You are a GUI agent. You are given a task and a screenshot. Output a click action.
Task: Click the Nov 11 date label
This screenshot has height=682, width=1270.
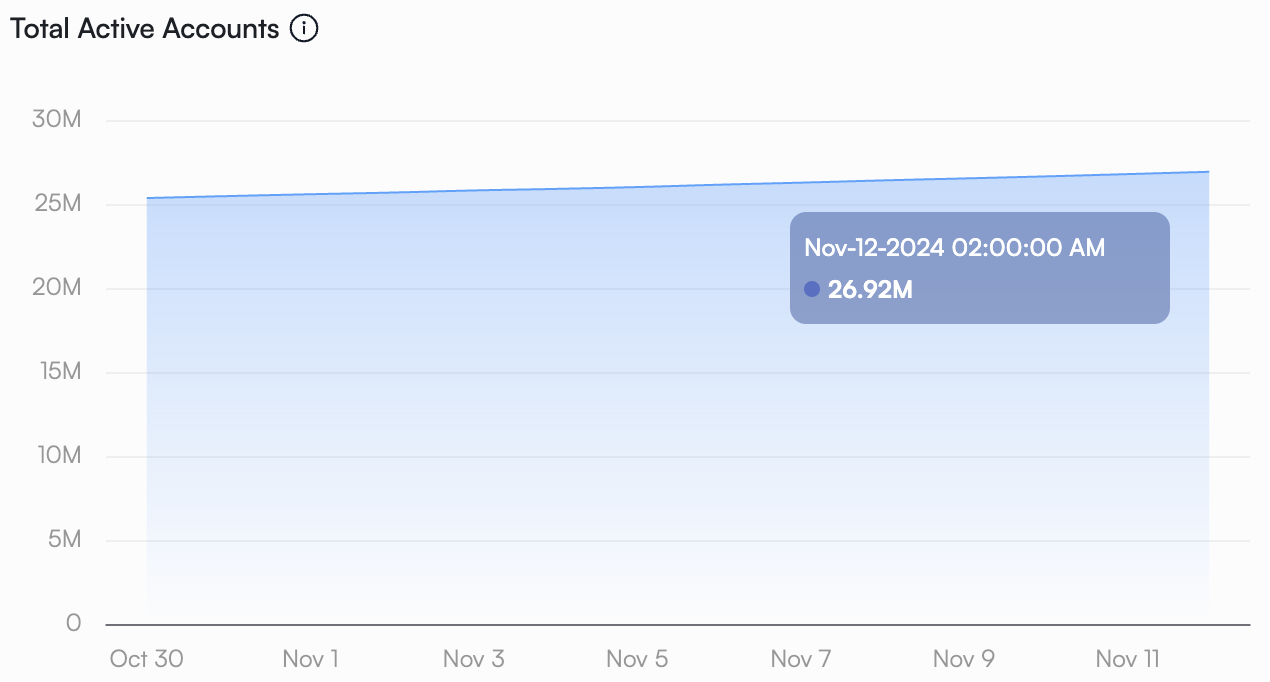pyautogui.click(x=1126, y=659)
